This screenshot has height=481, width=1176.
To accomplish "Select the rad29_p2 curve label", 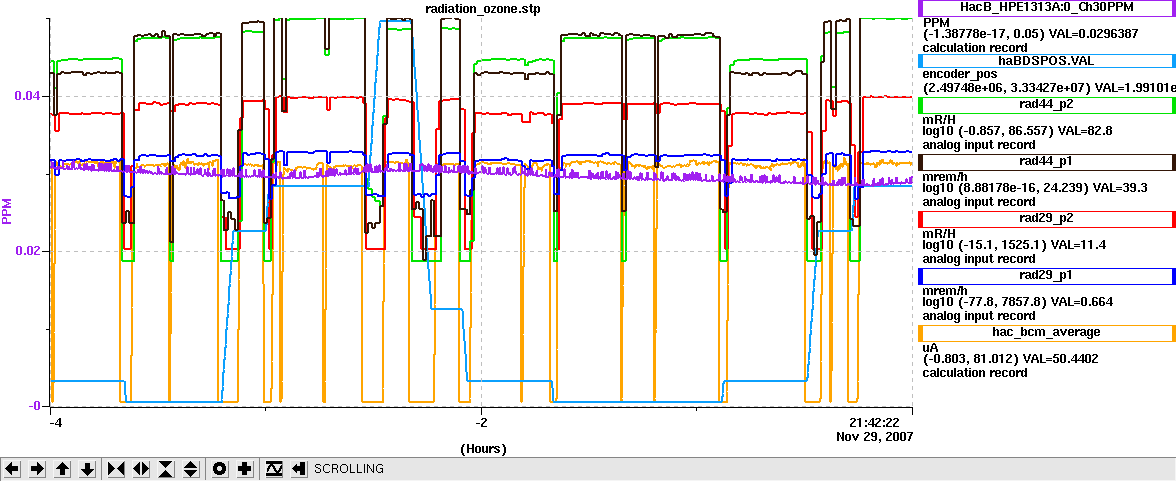I will tap(1046, 219).
